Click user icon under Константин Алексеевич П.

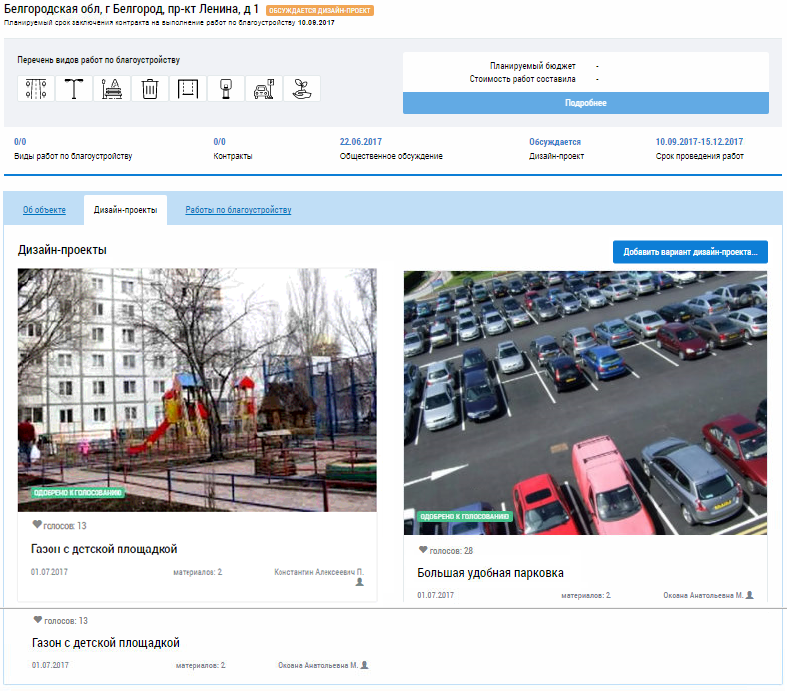[x=360, y=583]
